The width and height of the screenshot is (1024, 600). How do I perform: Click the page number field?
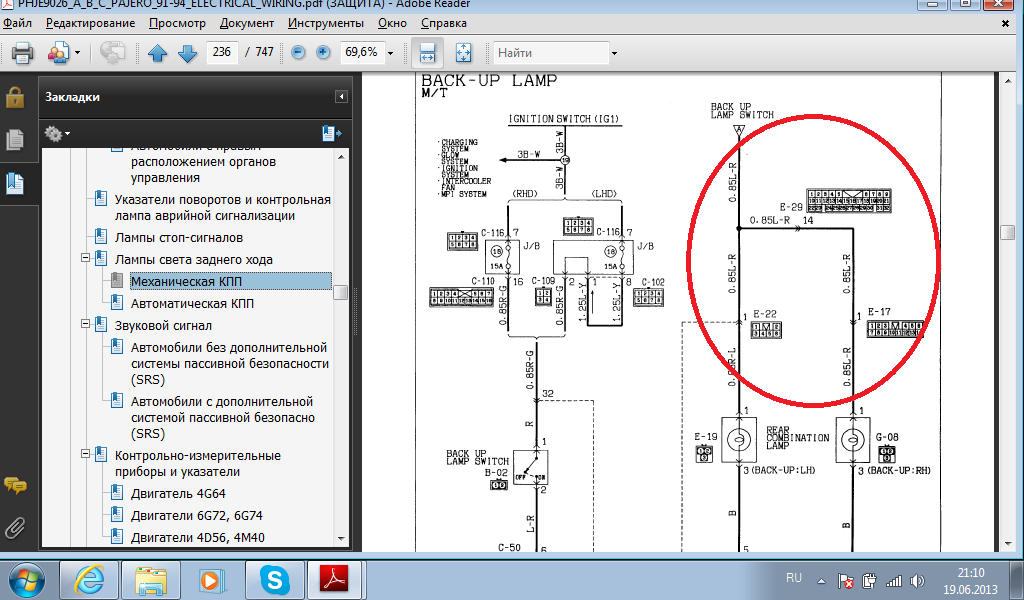(224, 53)
